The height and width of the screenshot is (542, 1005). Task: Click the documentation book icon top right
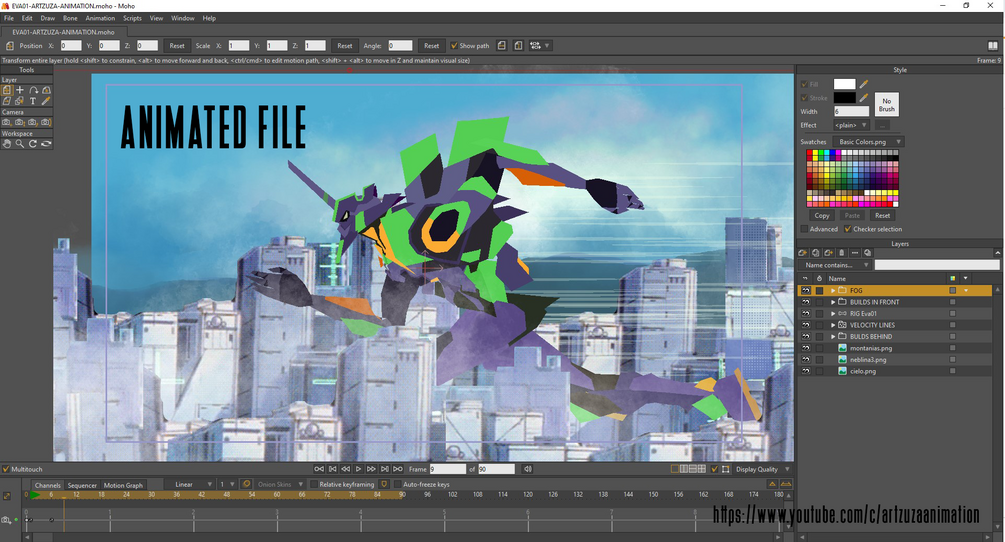point(993,45)
